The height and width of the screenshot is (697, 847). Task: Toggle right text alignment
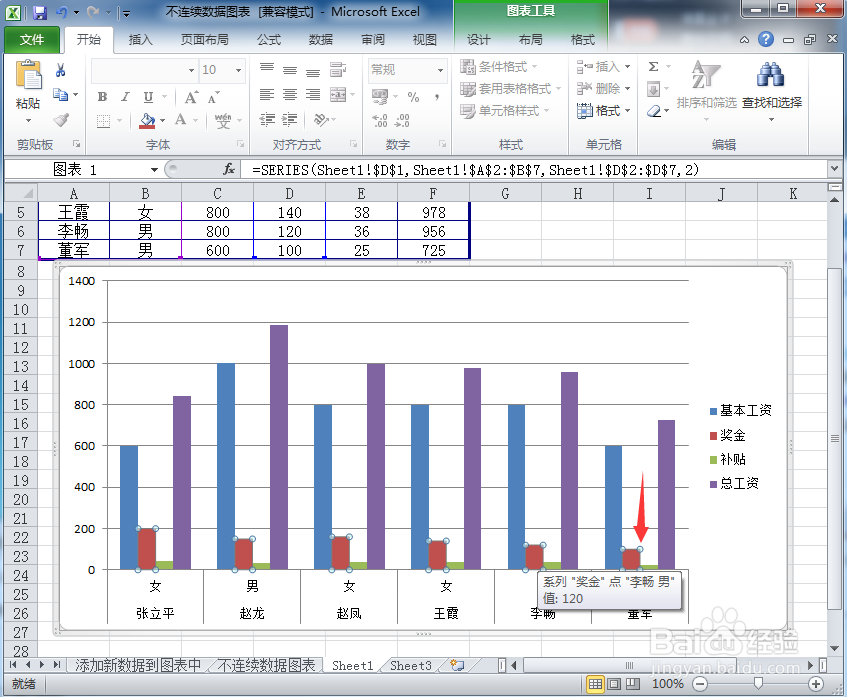(313, 95)
